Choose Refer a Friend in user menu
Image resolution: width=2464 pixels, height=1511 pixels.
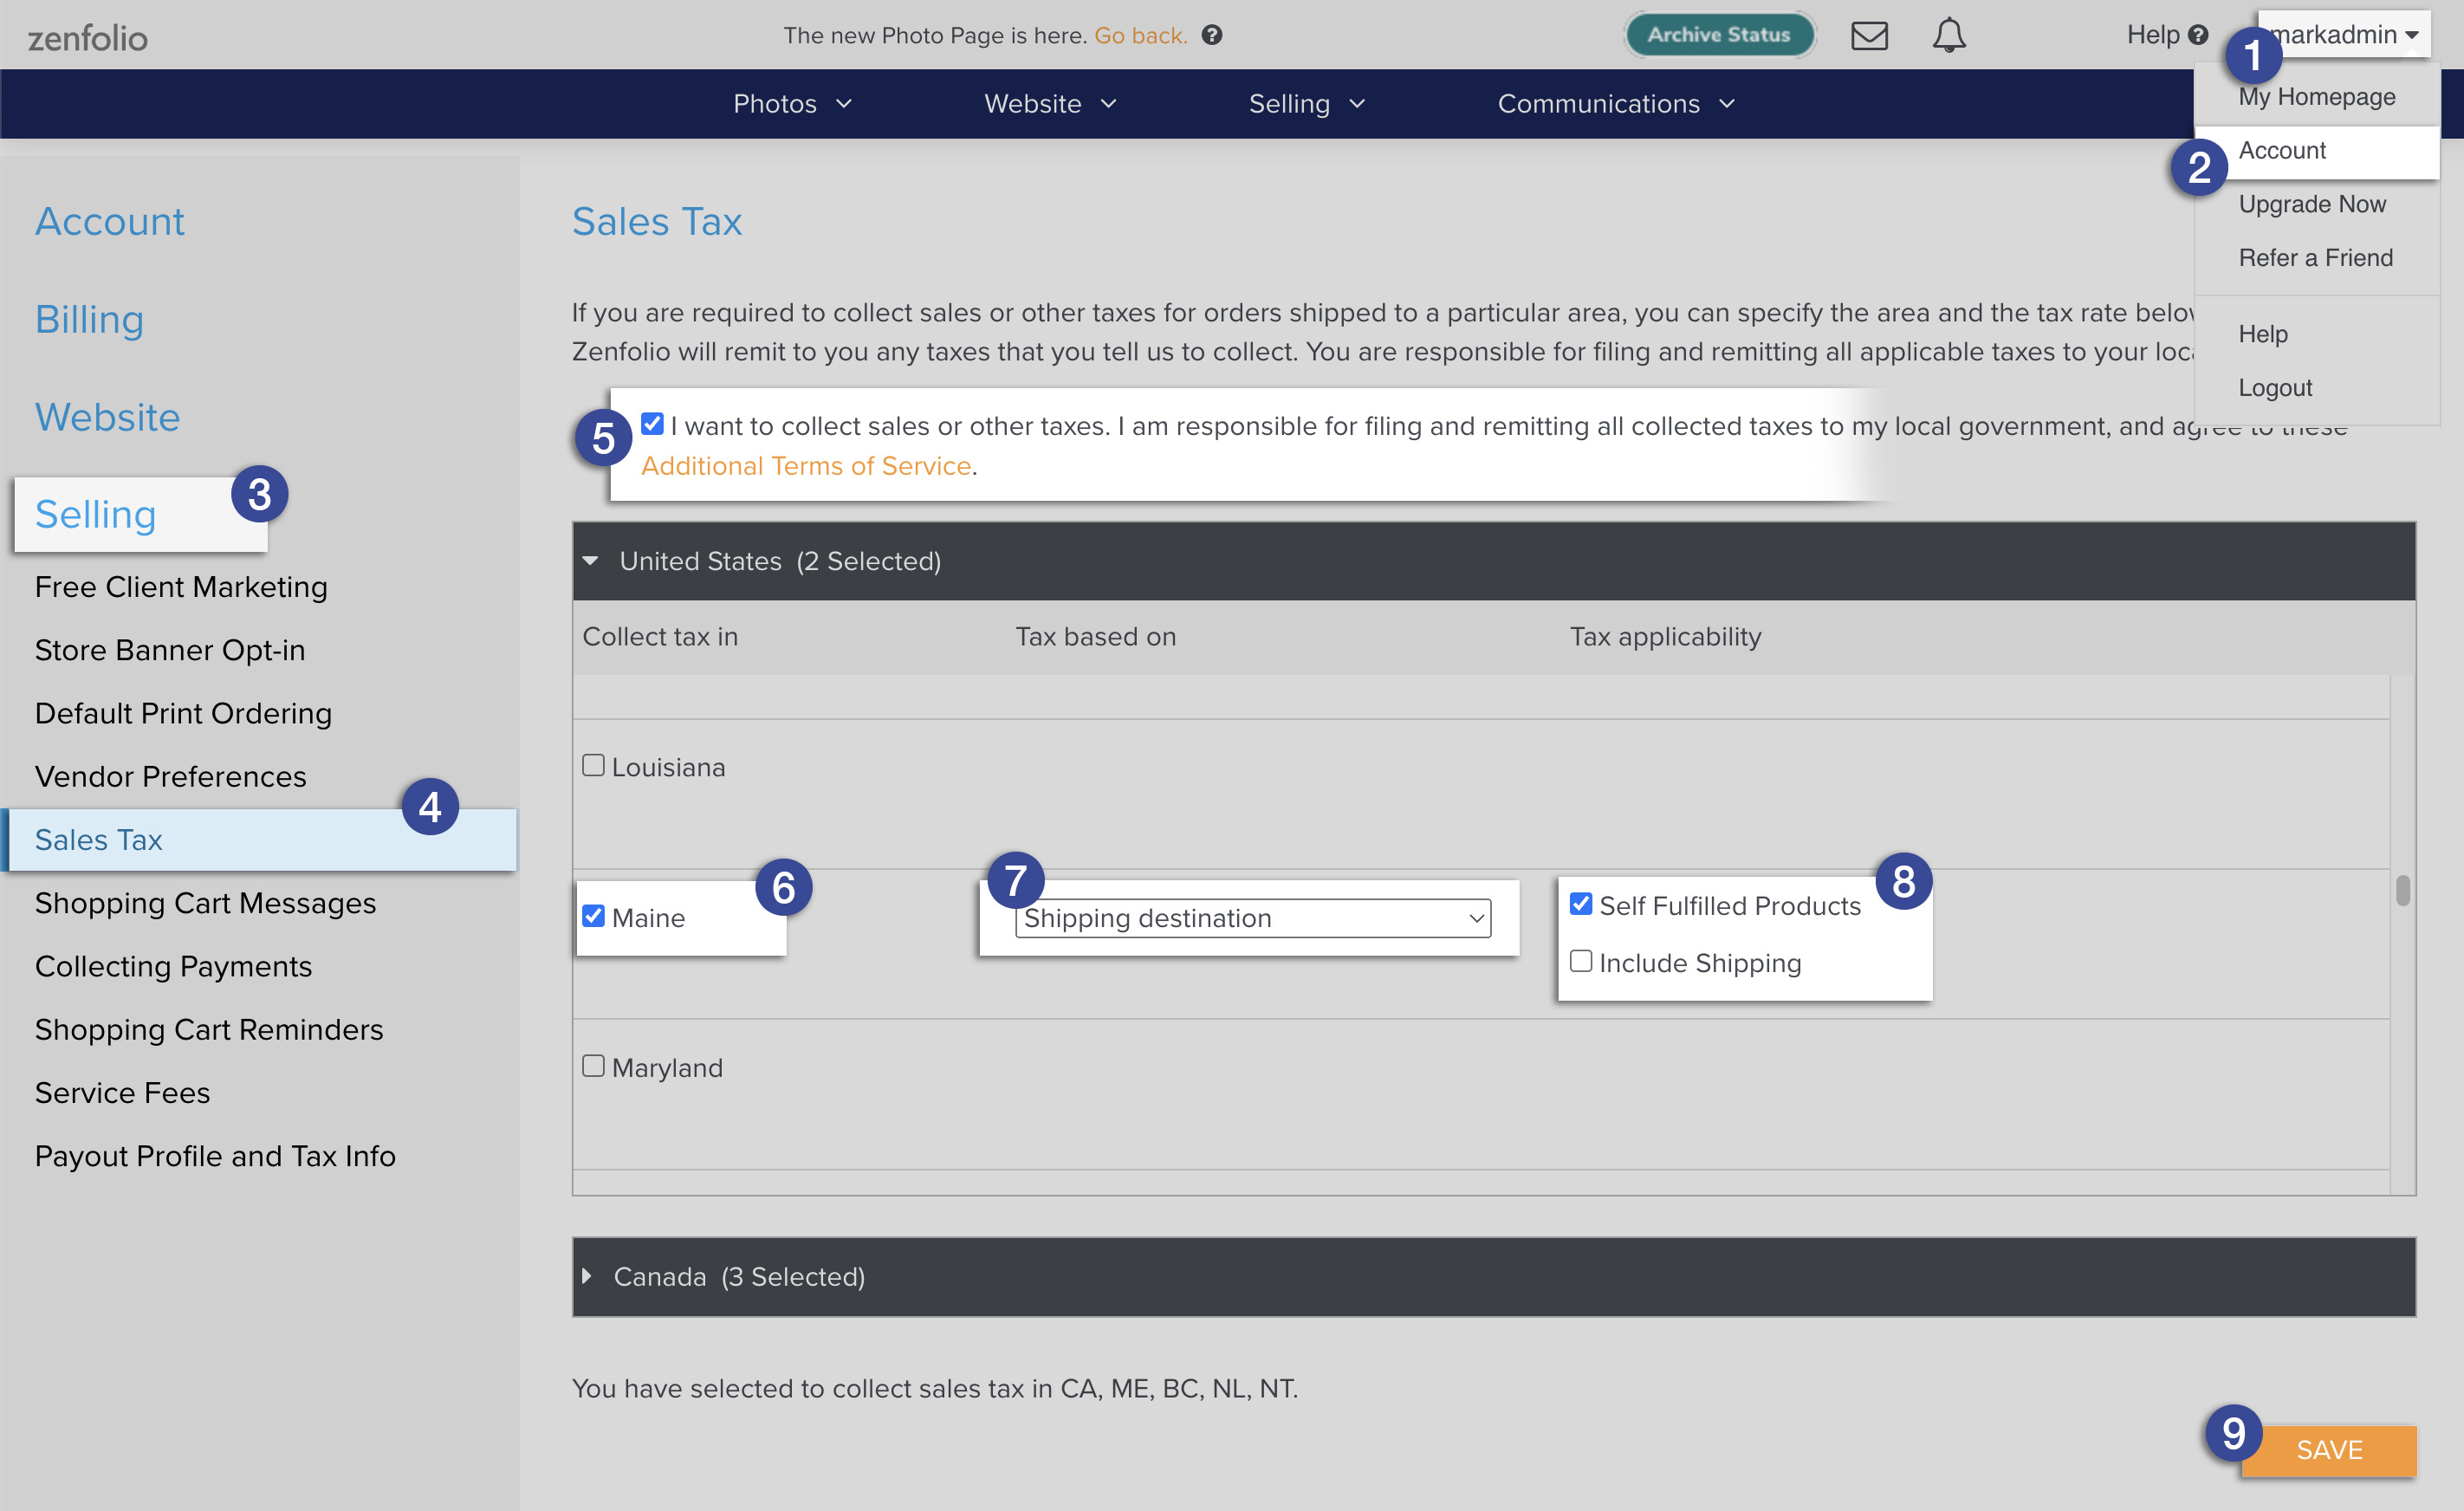pyautogui.click(x=2315, y=258)
